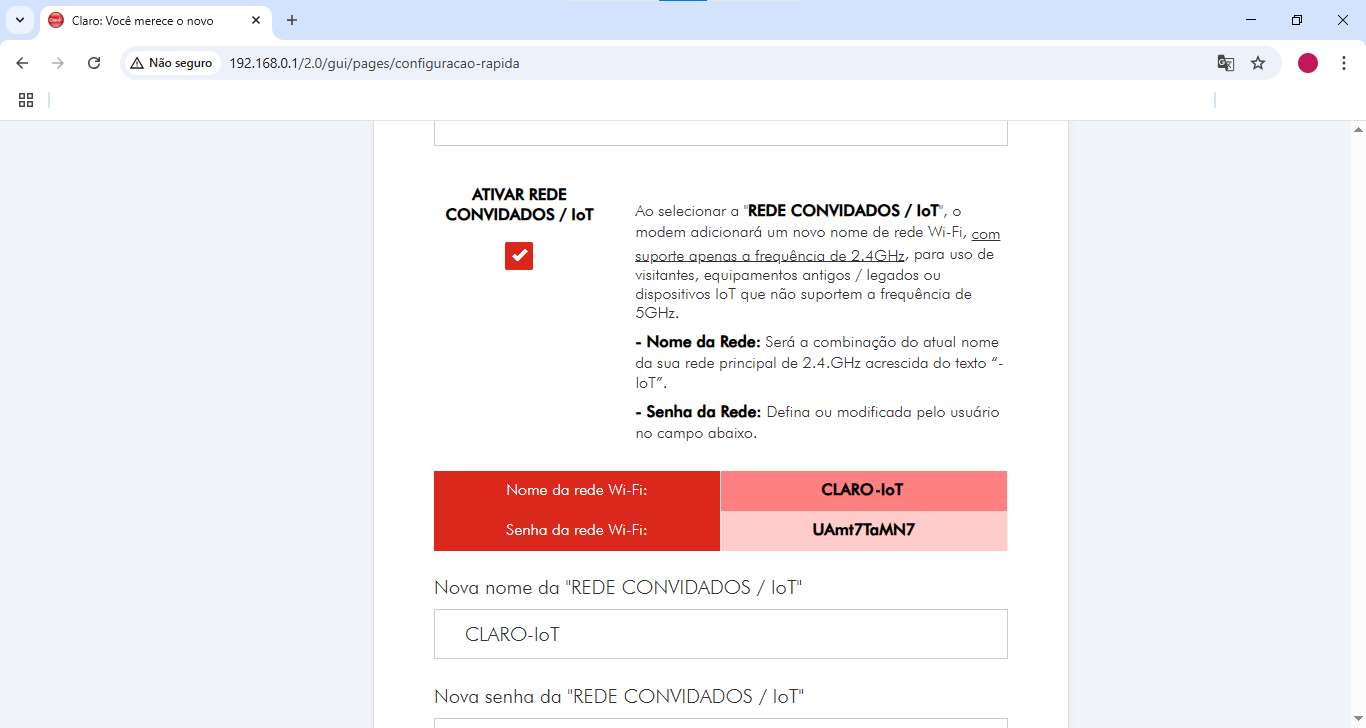This screenshot has width=1366, height=728.
Task: Reload the router configuration page
Action: point(94,63)
